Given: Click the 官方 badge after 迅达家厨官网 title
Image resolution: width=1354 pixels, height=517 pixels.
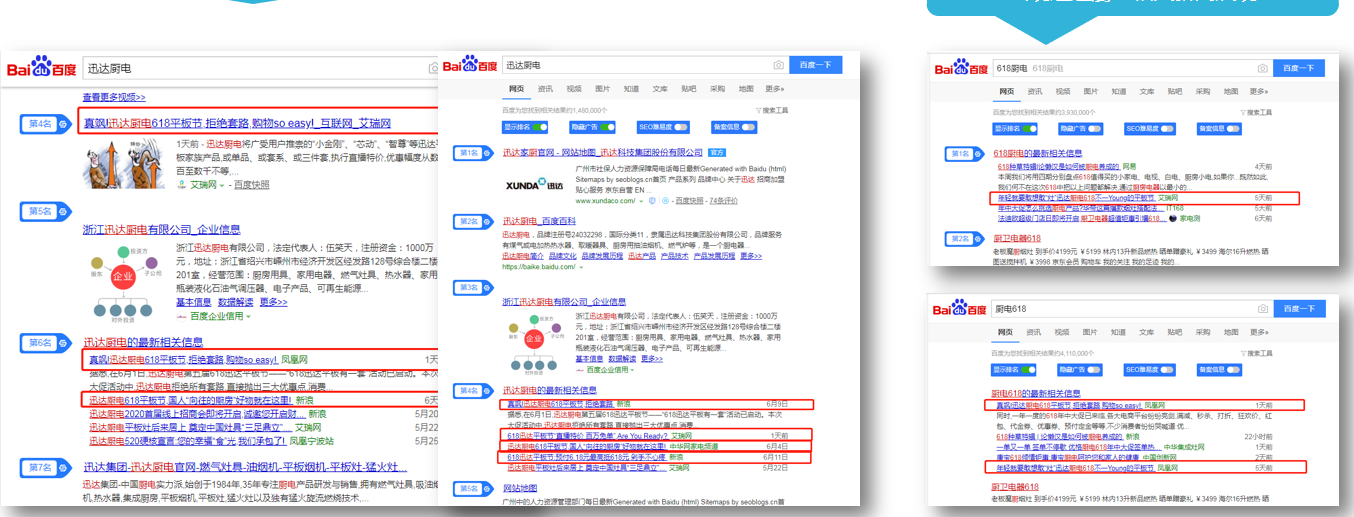Looking at the screenshot, I should 717,153.
